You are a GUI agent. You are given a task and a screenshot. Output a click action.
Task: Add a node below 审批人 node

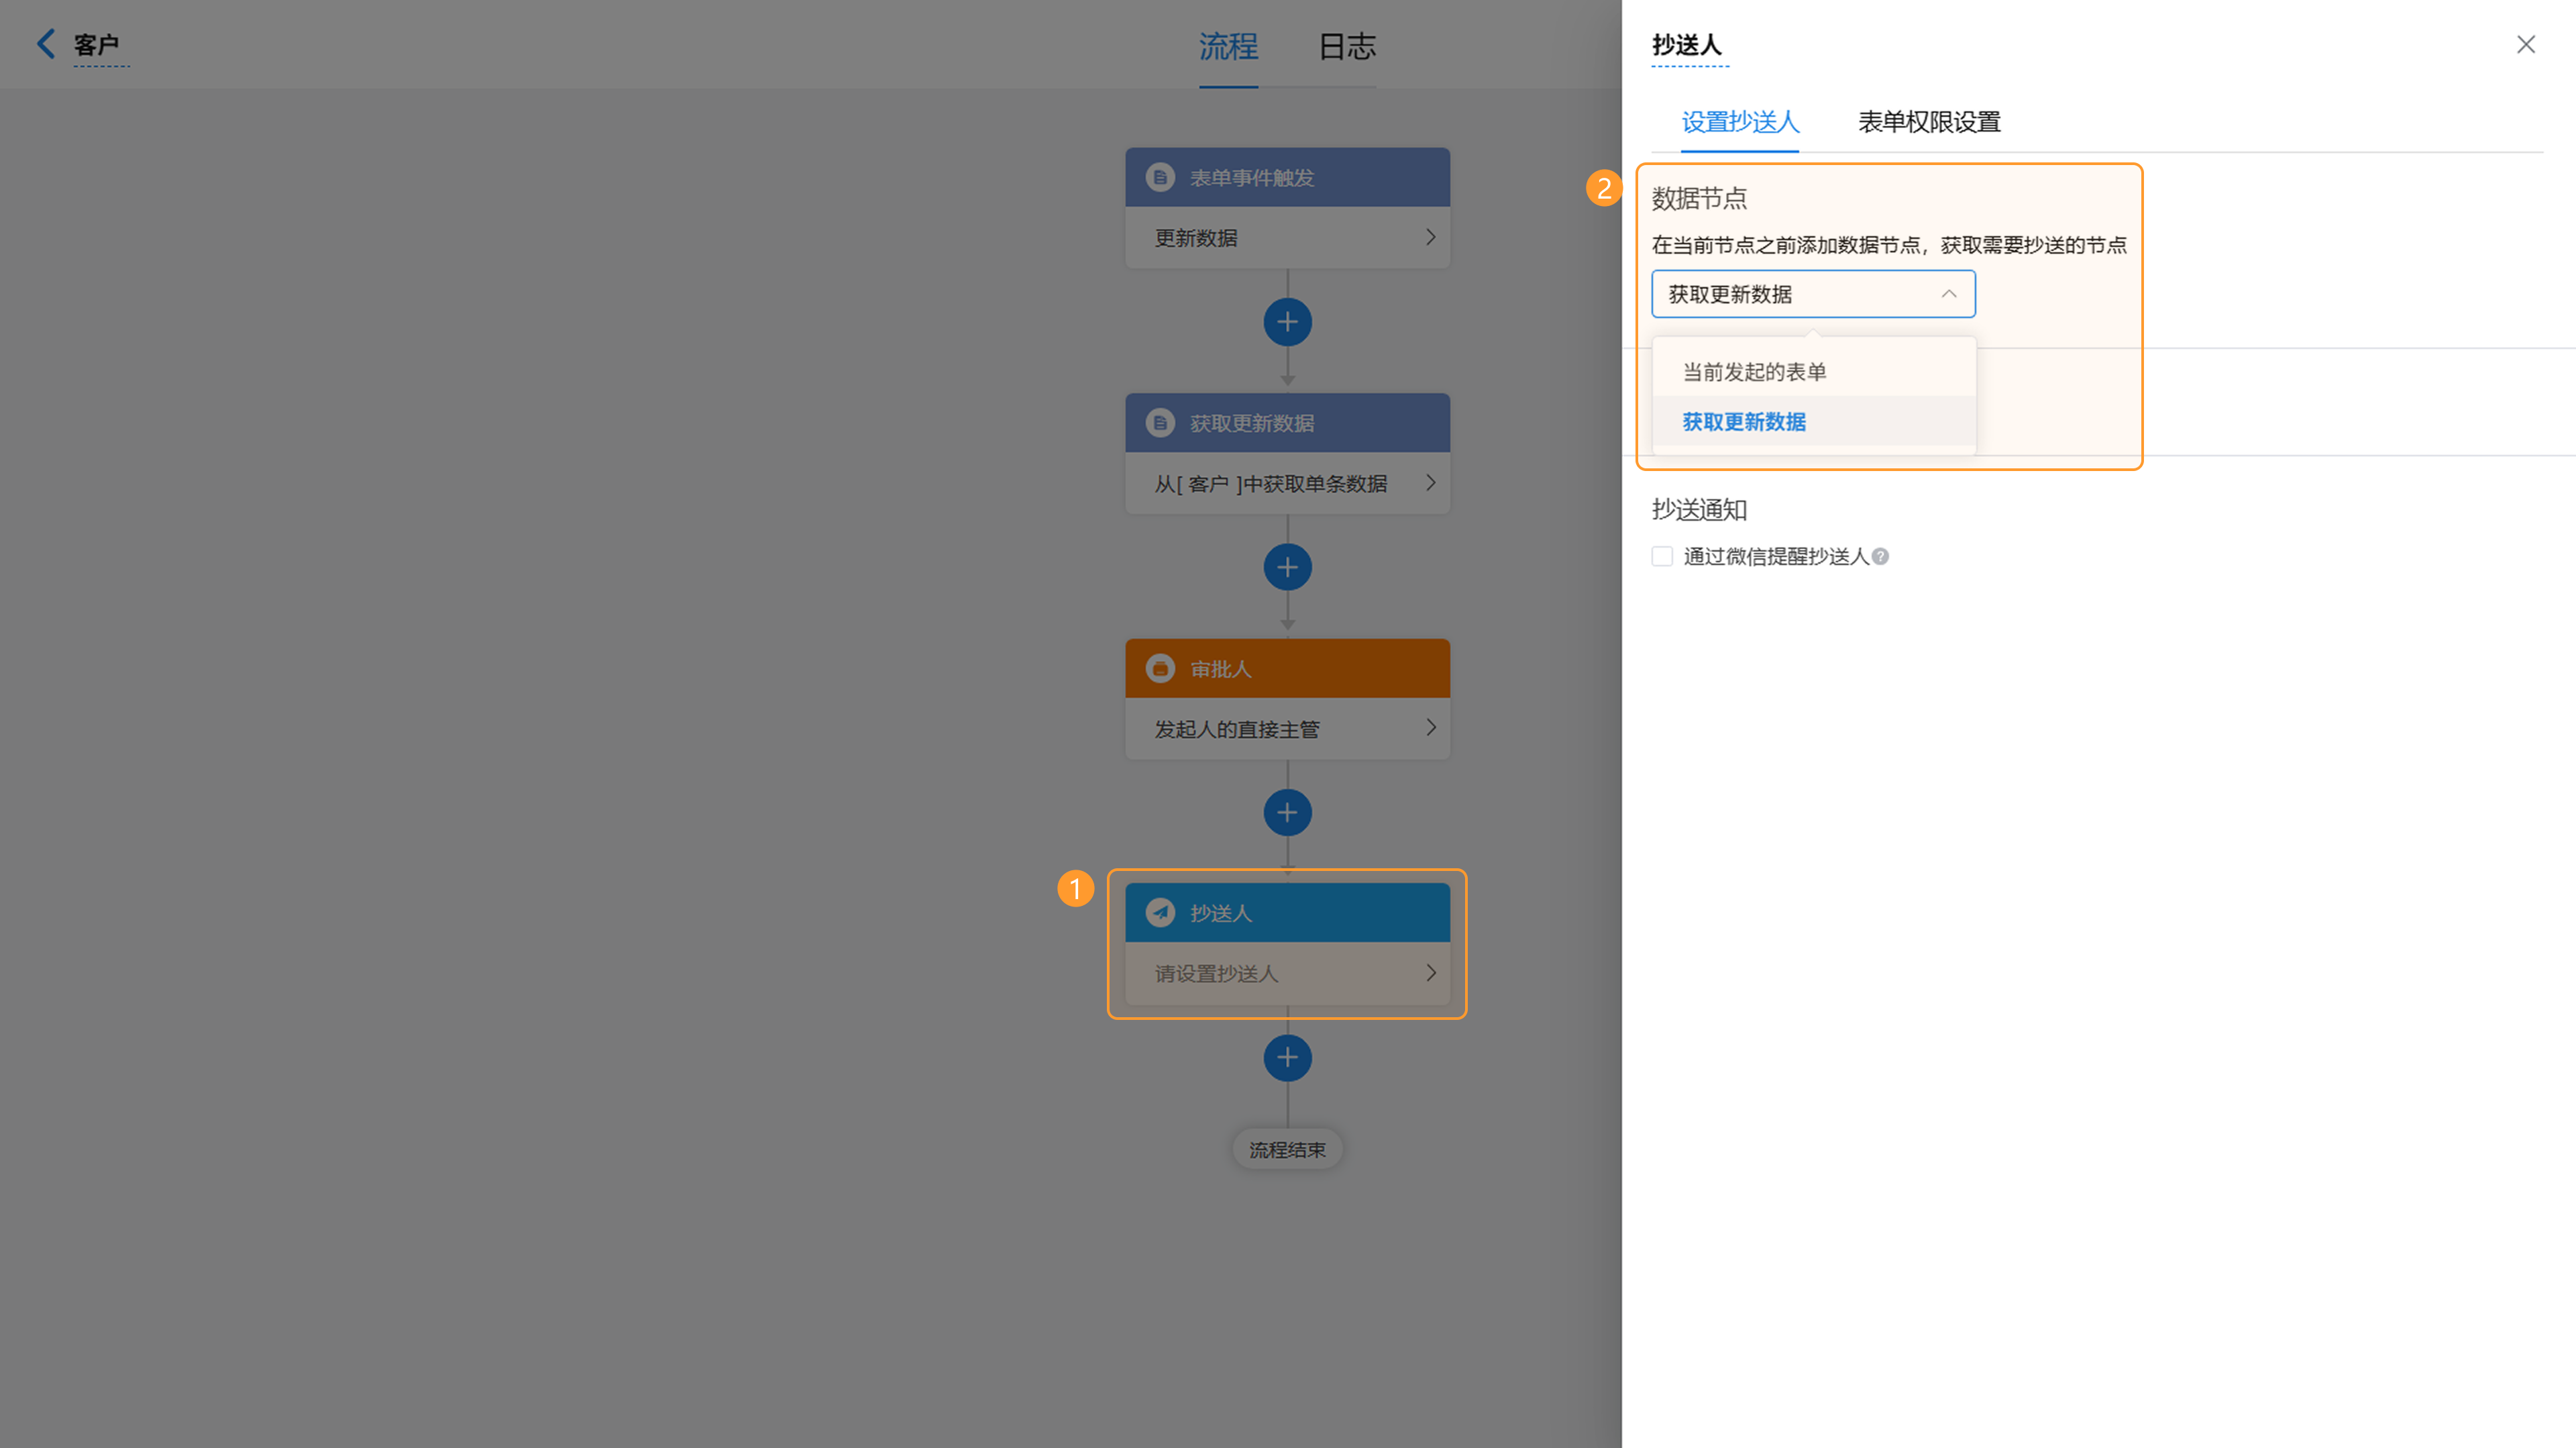click(1287, 813)
